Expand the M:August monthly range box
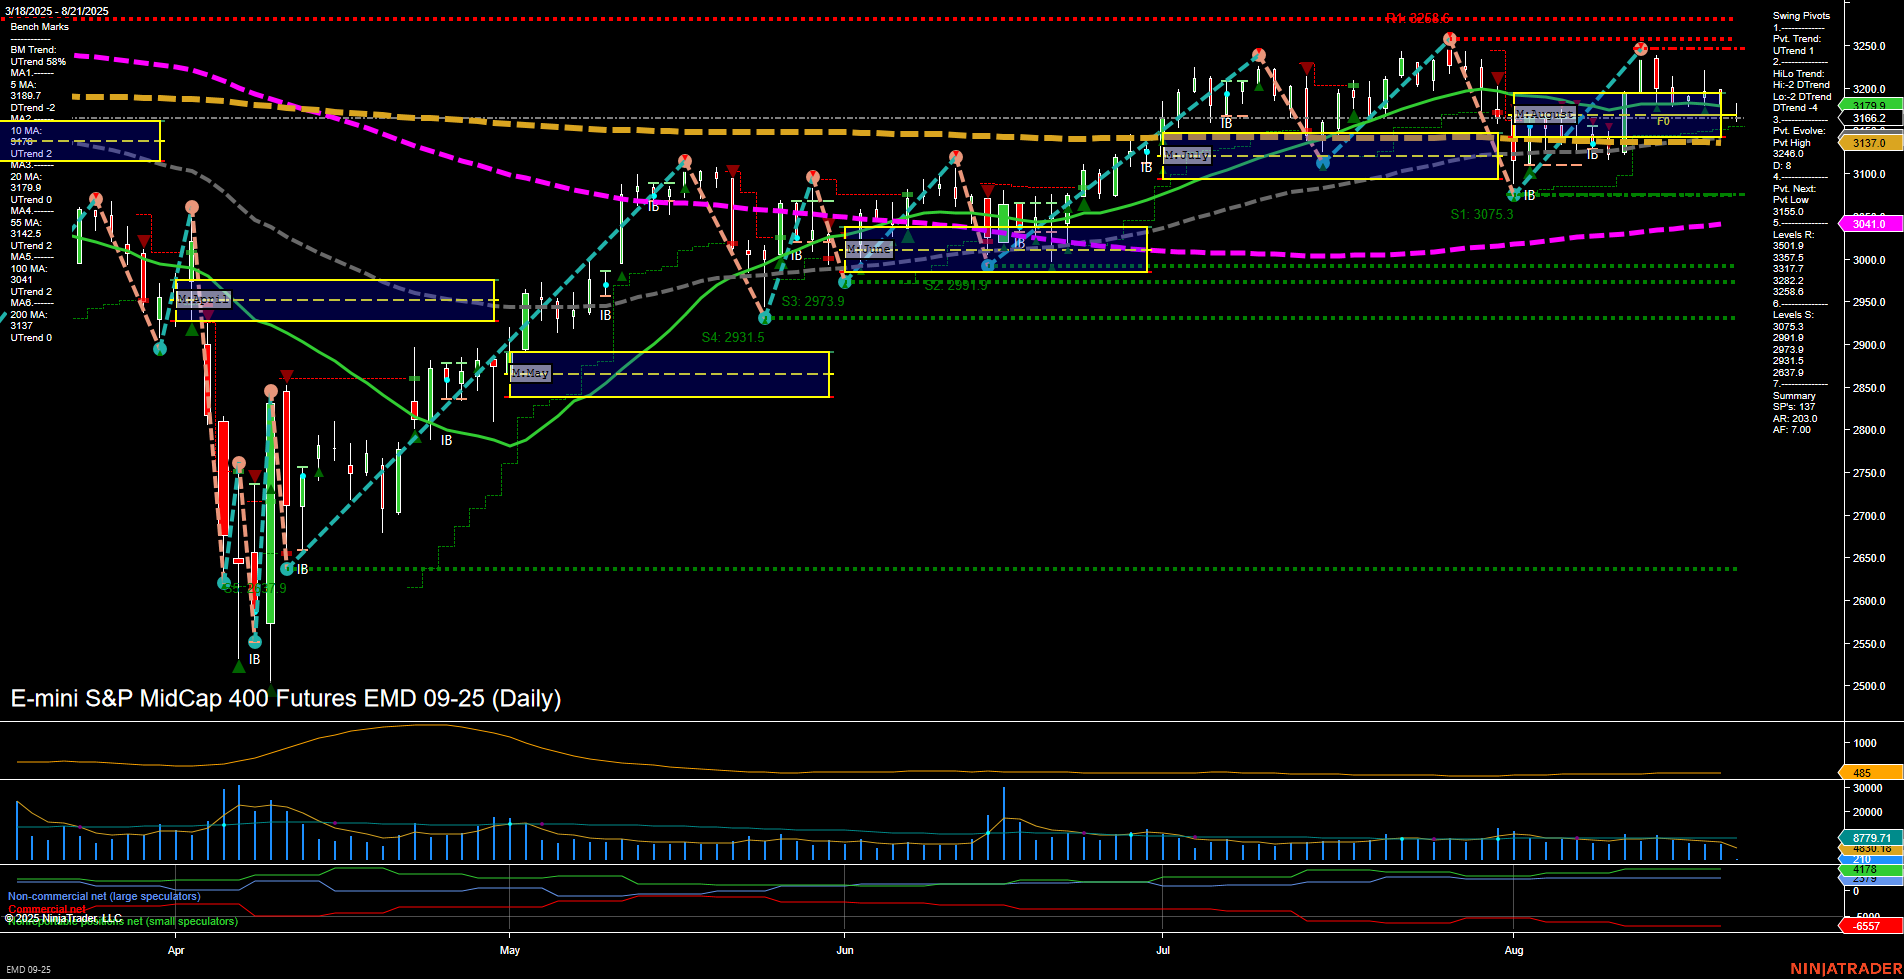Screen dimensions: 1904x979 (1546, 114)
